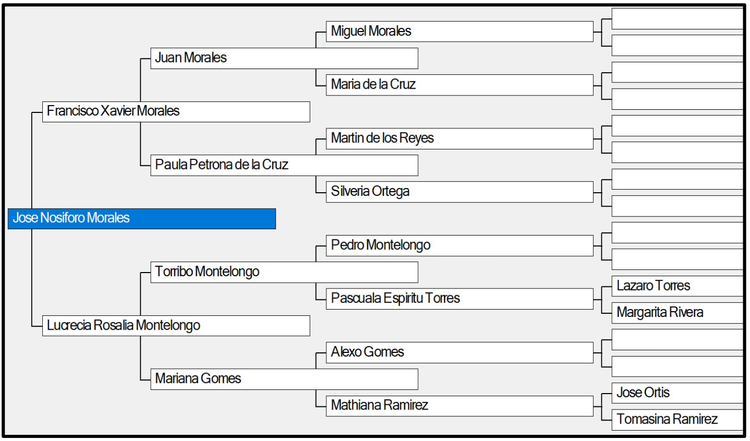Select Lucrecia Rosalia Montelongo's box

(x=176, y=325)
